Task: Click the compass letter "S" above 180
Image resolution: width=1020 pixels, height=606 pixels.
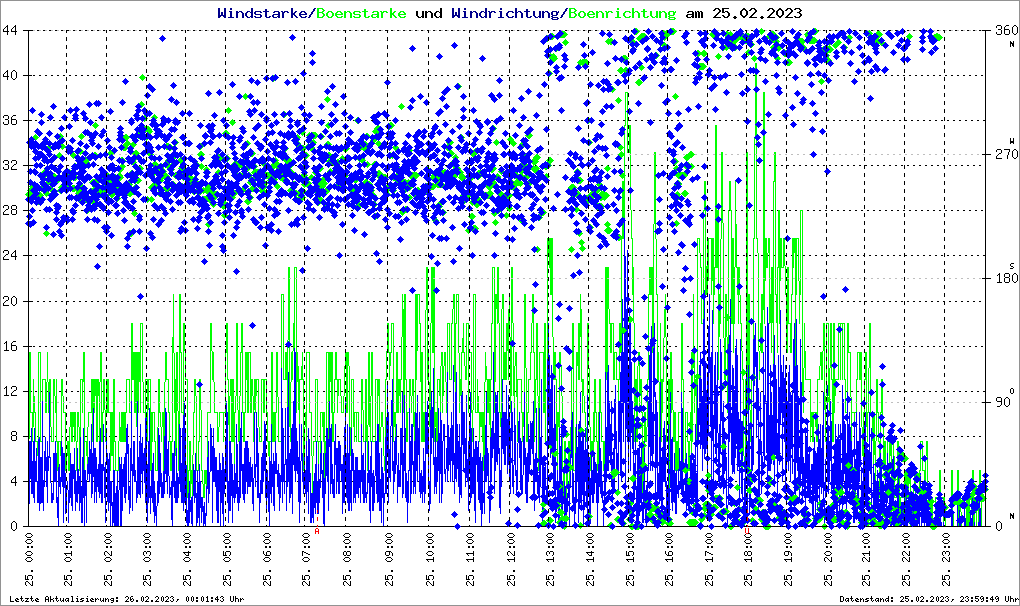Action: 1012,265
